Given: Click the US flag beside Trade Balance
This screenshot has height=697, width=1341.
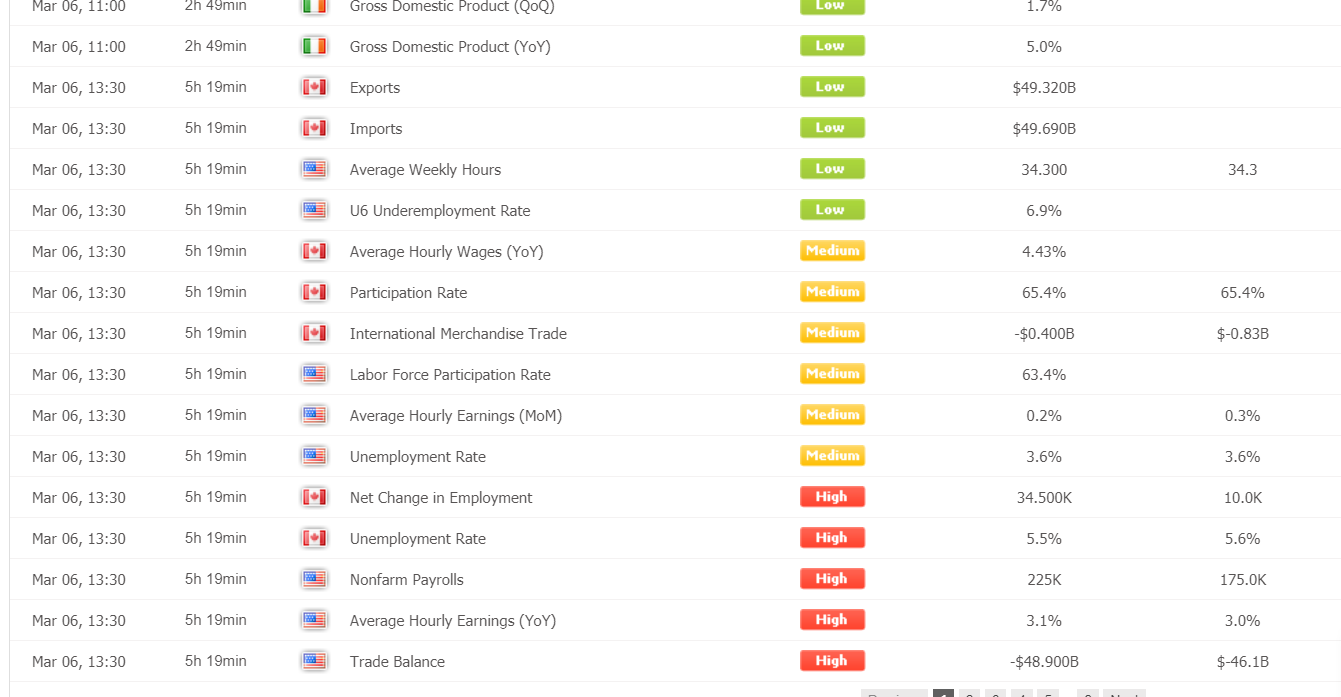Looking at the screenshot, I should pos(314,661).
